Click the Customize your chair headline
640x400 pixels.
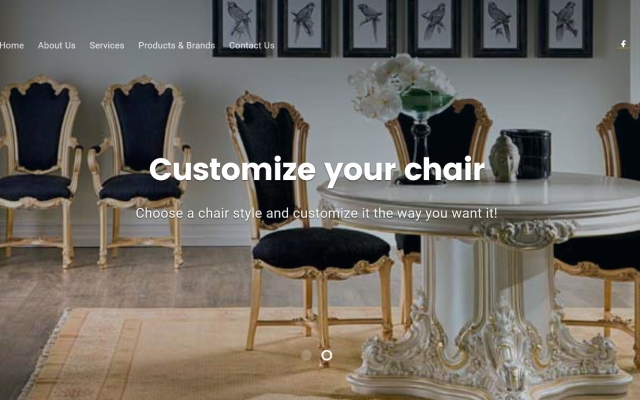click(317, 169)
